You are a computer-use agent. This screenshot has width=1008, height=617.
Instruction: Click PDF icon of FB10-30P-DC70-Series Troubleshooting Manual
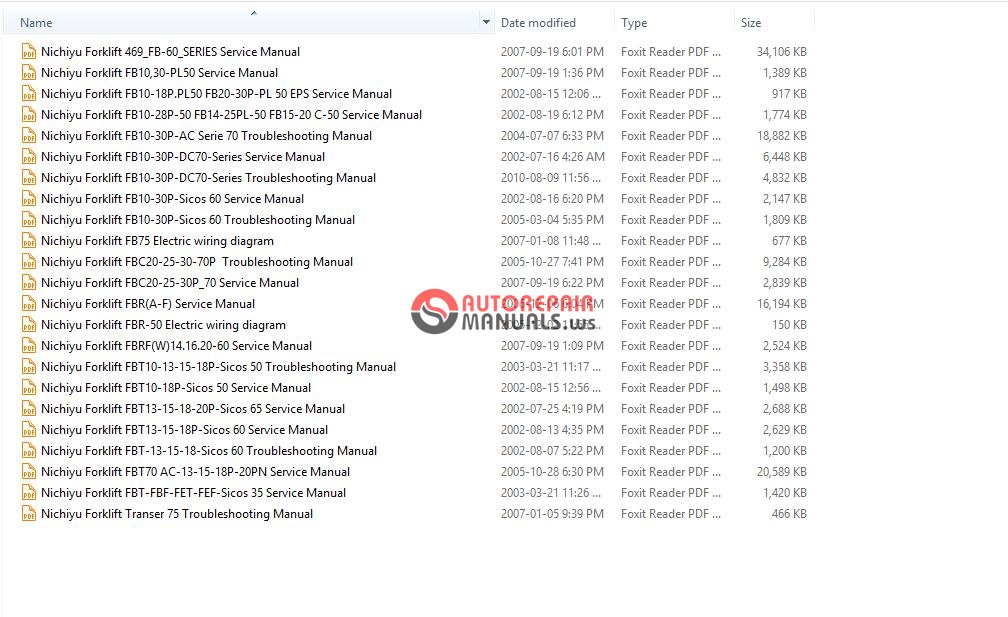pos(28,177)
